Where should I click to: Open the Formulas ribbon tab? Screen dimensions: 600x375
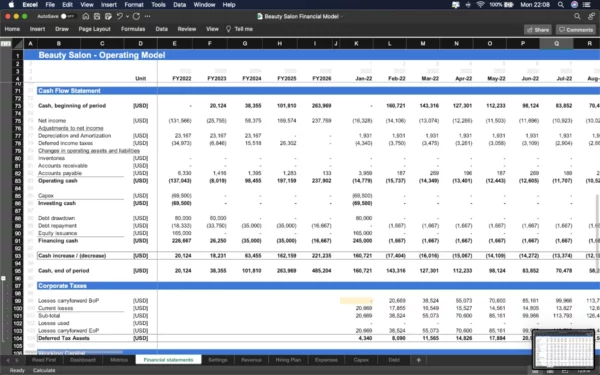coord(133,29)
